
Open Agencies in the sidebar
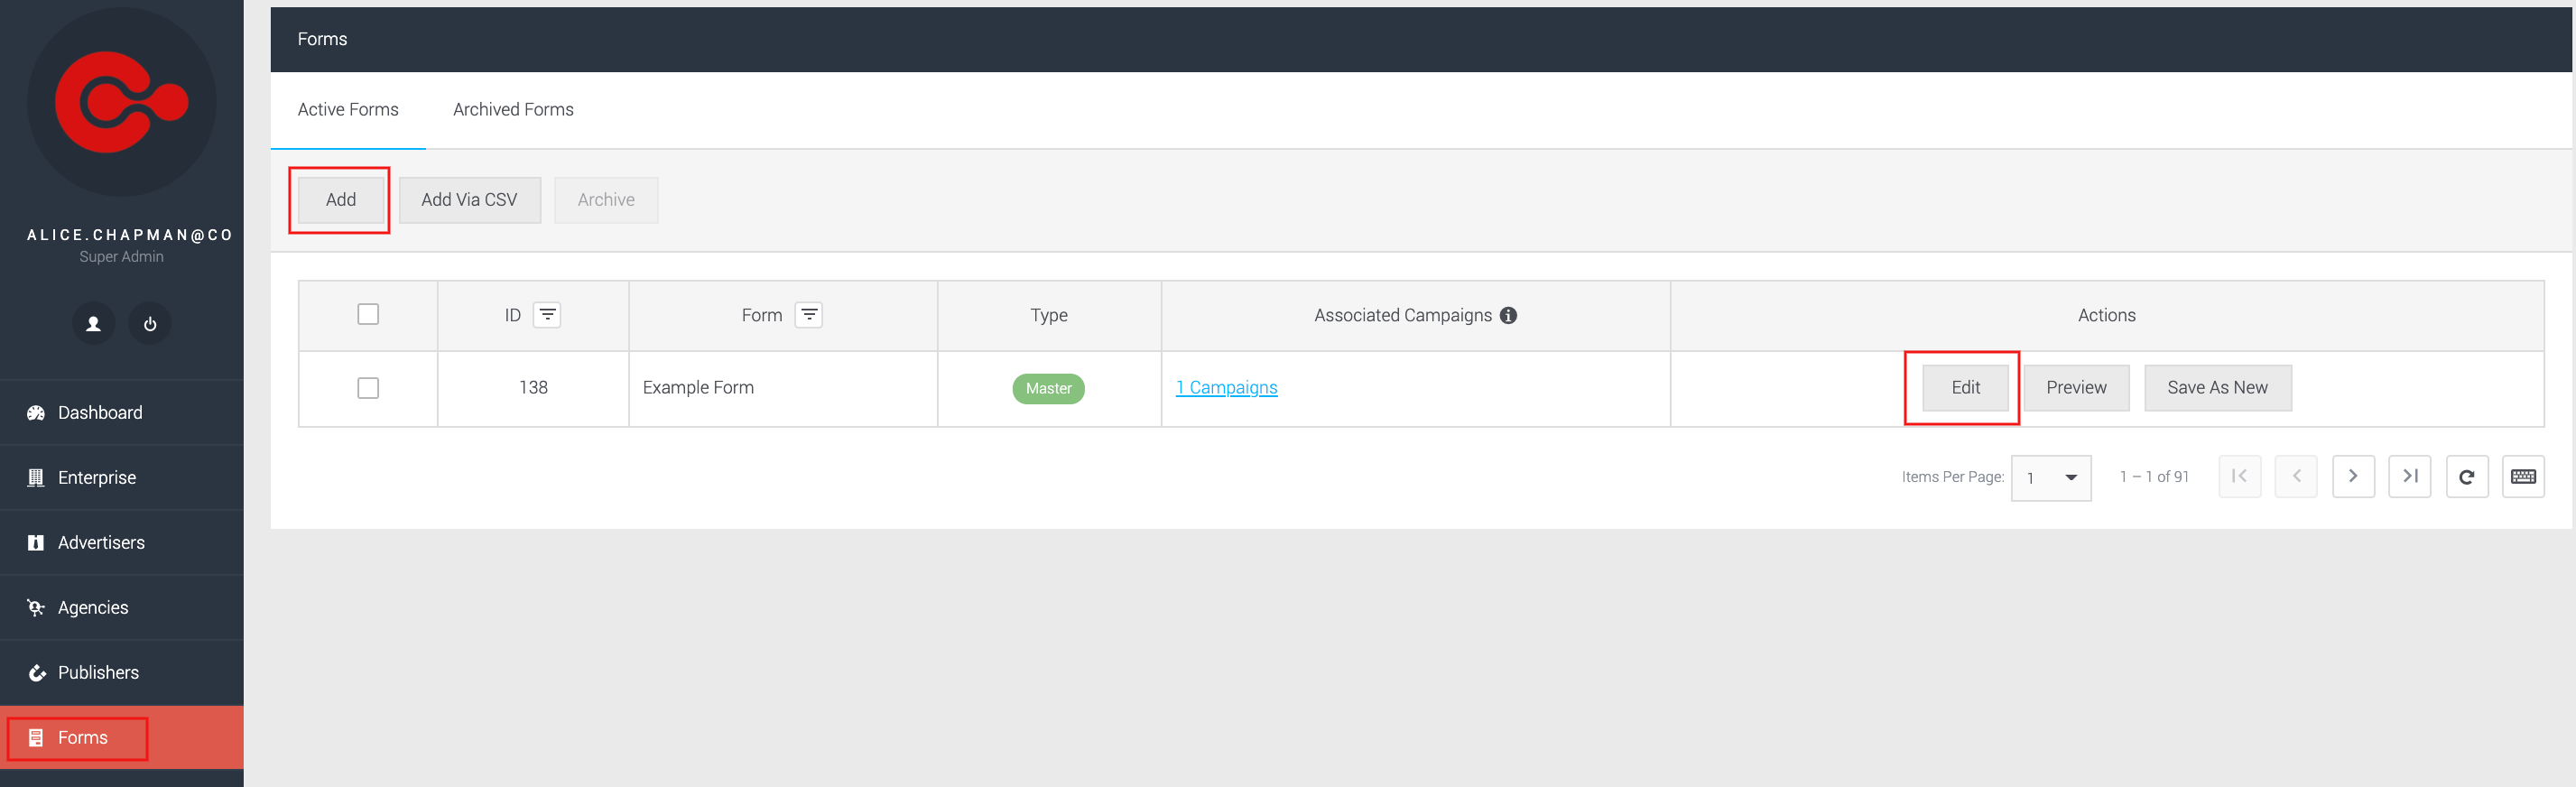[x=122, y=608]
